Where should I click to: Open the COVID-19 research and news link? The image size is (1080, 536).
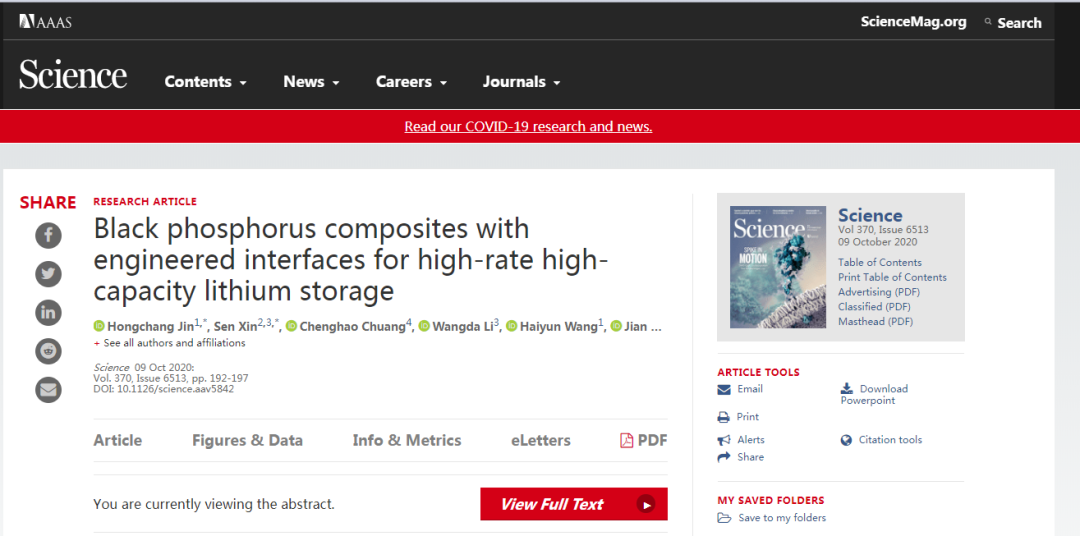pyautogui.click(x=528, y=127)
